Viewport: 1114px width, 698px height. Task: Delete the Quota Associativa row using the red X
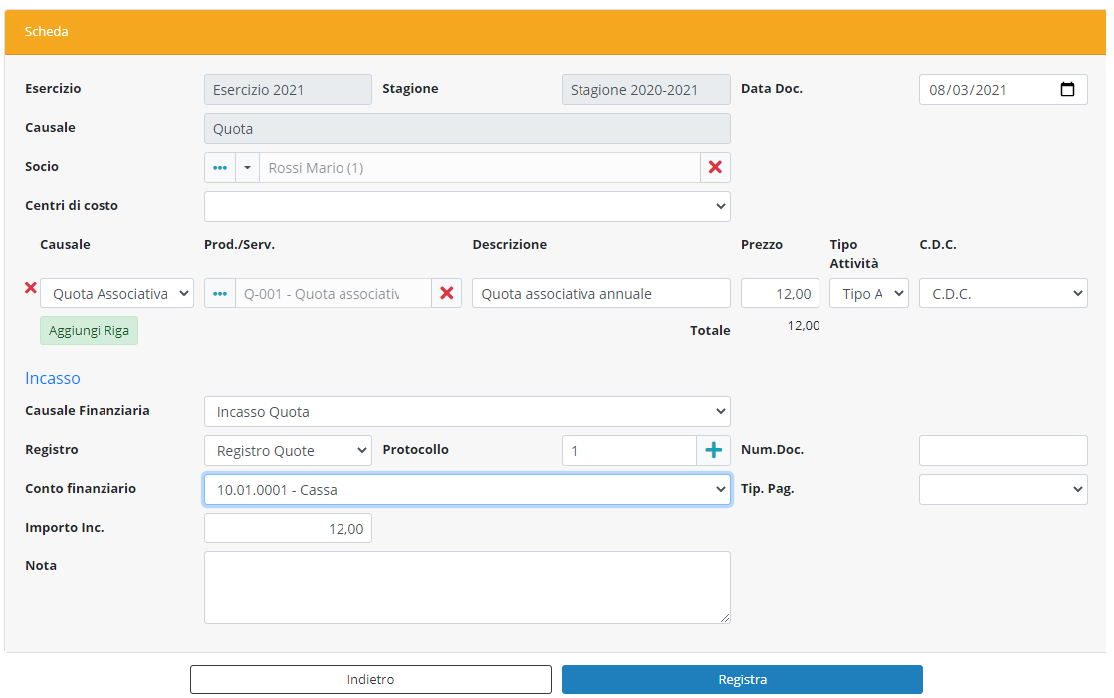point(30,289)
